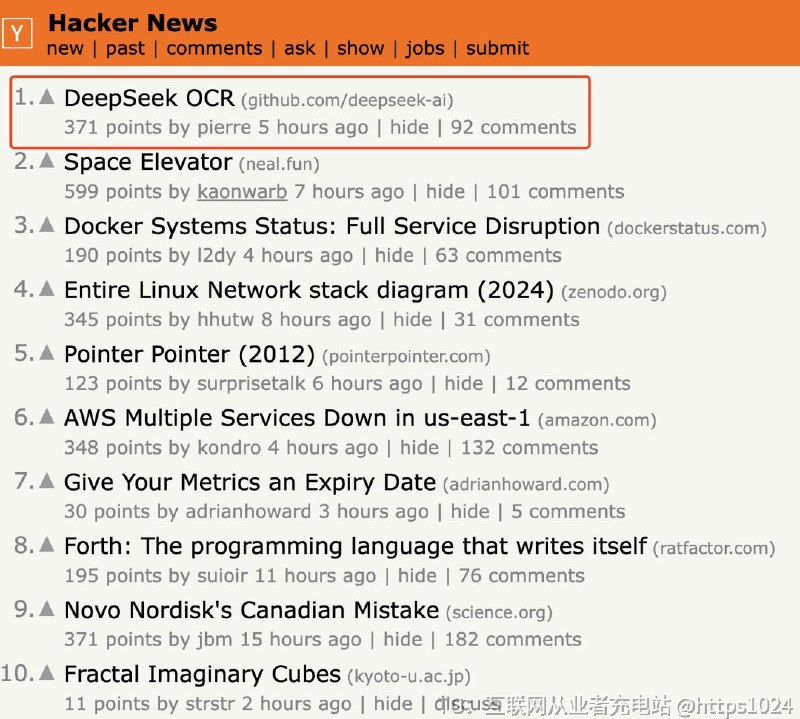Upvote the Docker Systems Status story
The height and width of the screenshot is (719, 800).
[46, 225]
